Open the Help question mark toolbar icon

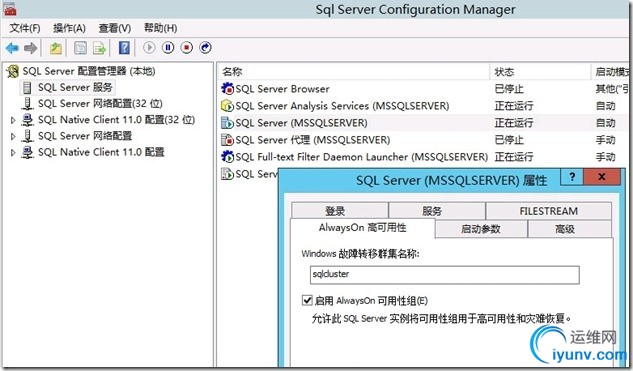[x=124, y=48]
